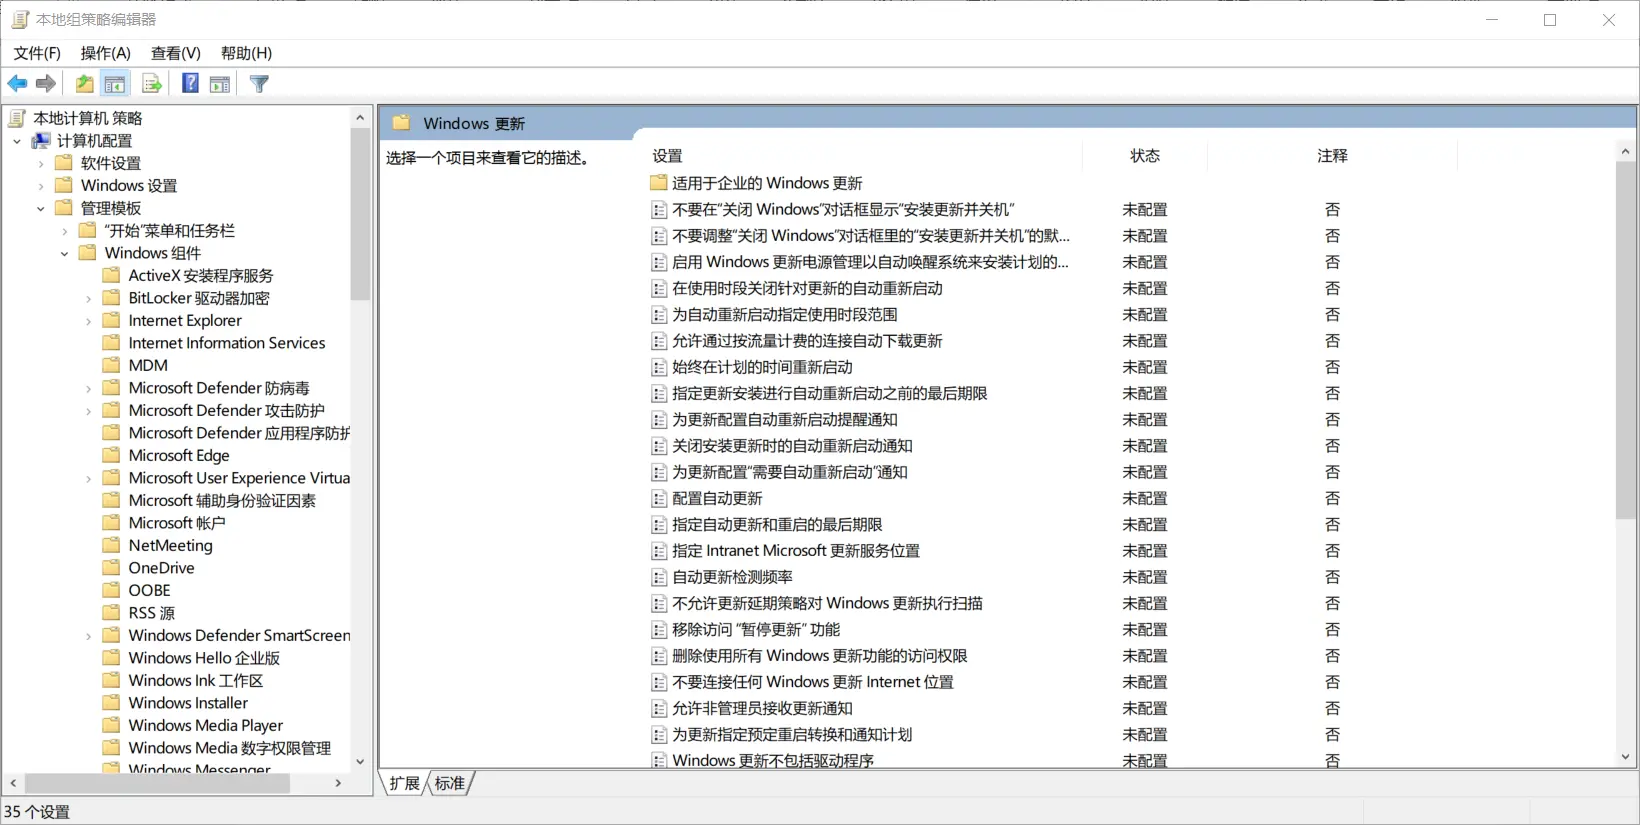Select ActiveX 安装程序服务 in the tree
Screen dimensions: 1640x825
click(201, 276)
